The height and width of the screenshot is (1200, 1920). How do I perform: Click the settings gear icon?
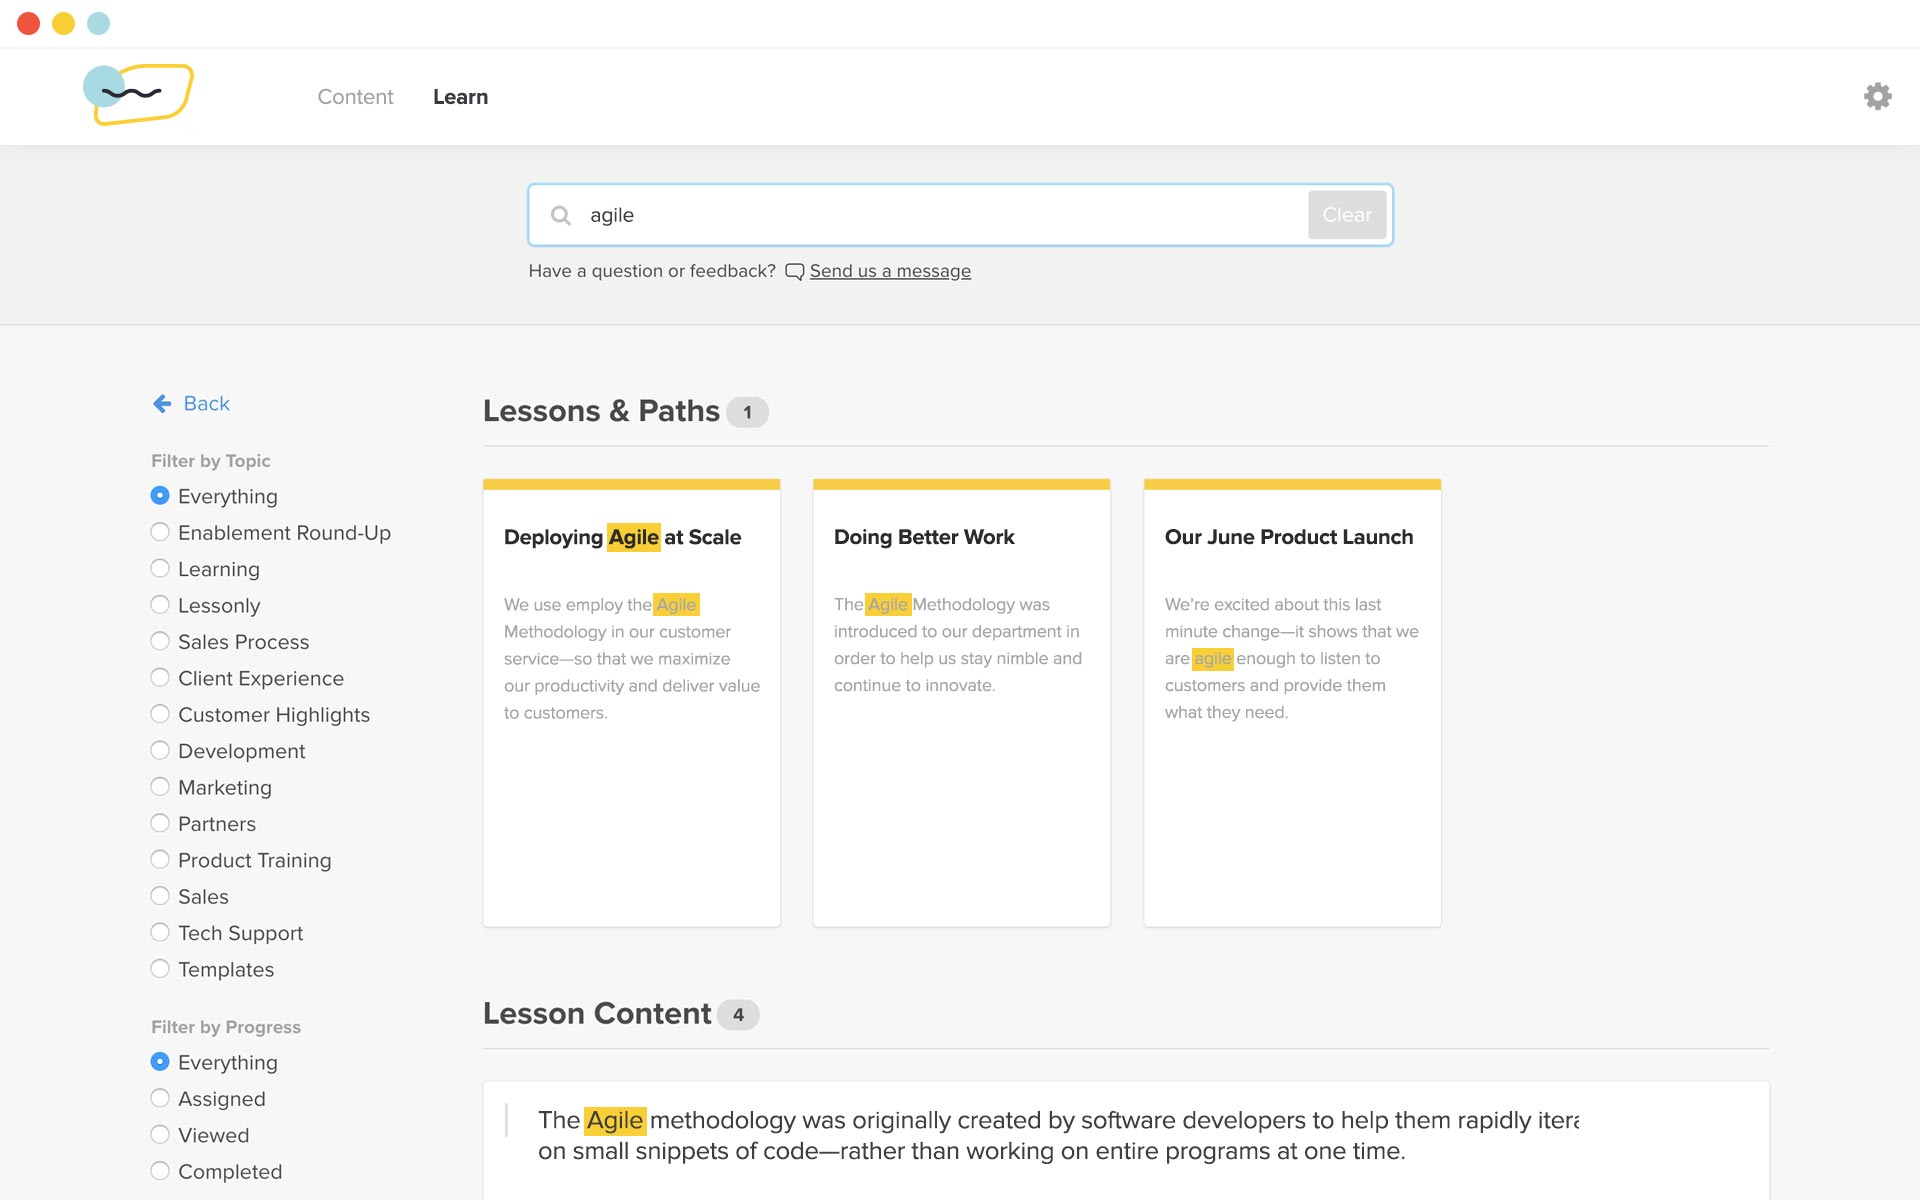click(1877, 95)
